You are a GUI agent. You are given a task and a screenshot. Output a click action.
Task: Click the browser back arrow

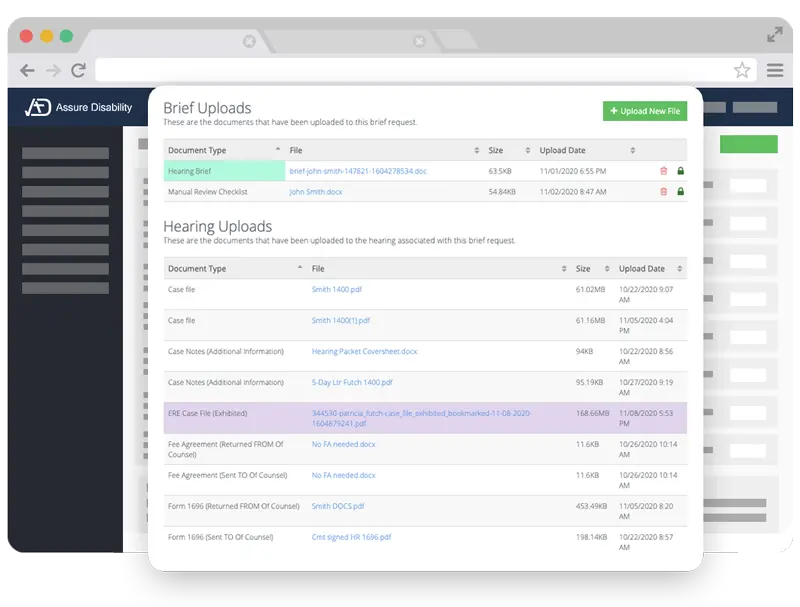click(28, 70)
